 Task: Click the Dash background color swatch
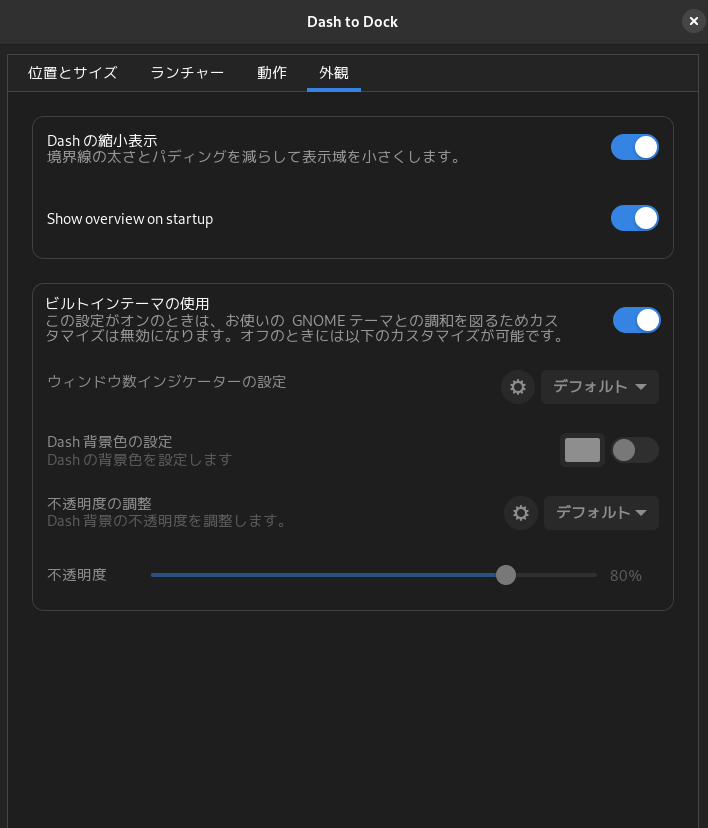[582, 450]
